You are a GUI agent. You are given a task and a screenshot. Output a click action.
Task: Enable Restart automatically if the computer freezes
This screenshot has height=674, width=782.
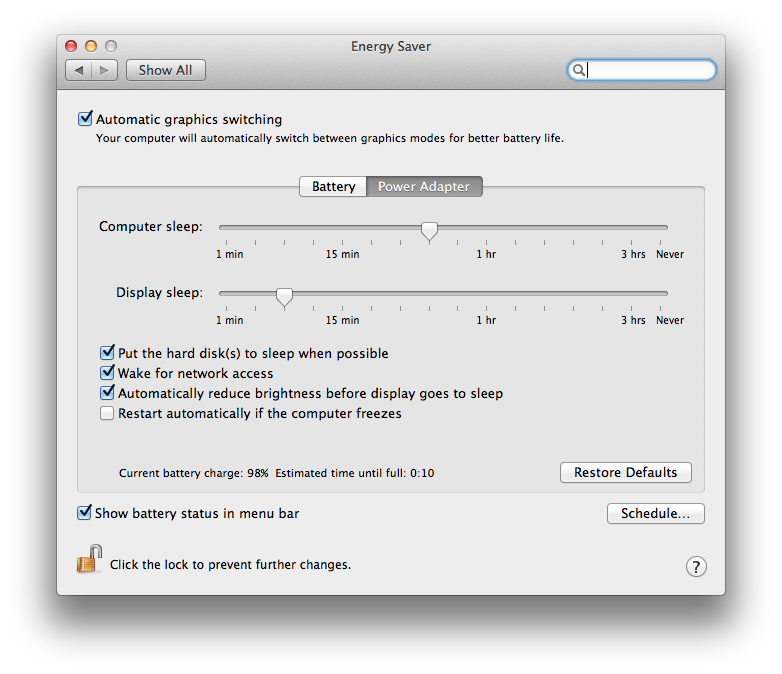tap(107, 413)
